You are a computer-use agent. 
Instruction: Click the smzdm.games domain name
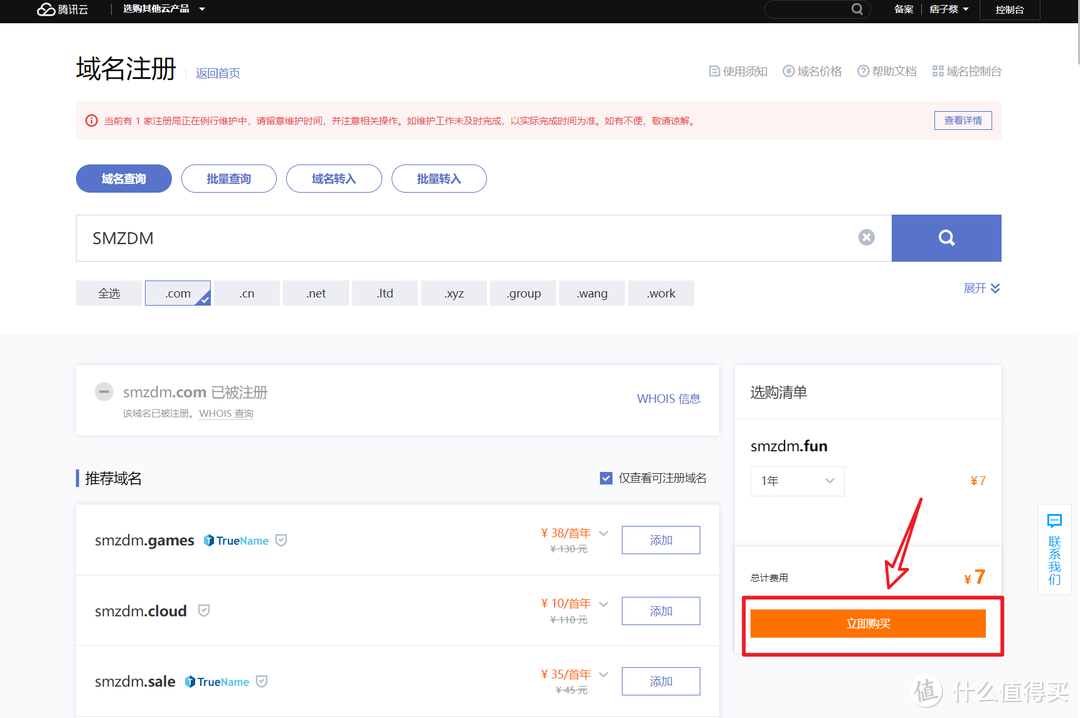click(x=144, y=541)
